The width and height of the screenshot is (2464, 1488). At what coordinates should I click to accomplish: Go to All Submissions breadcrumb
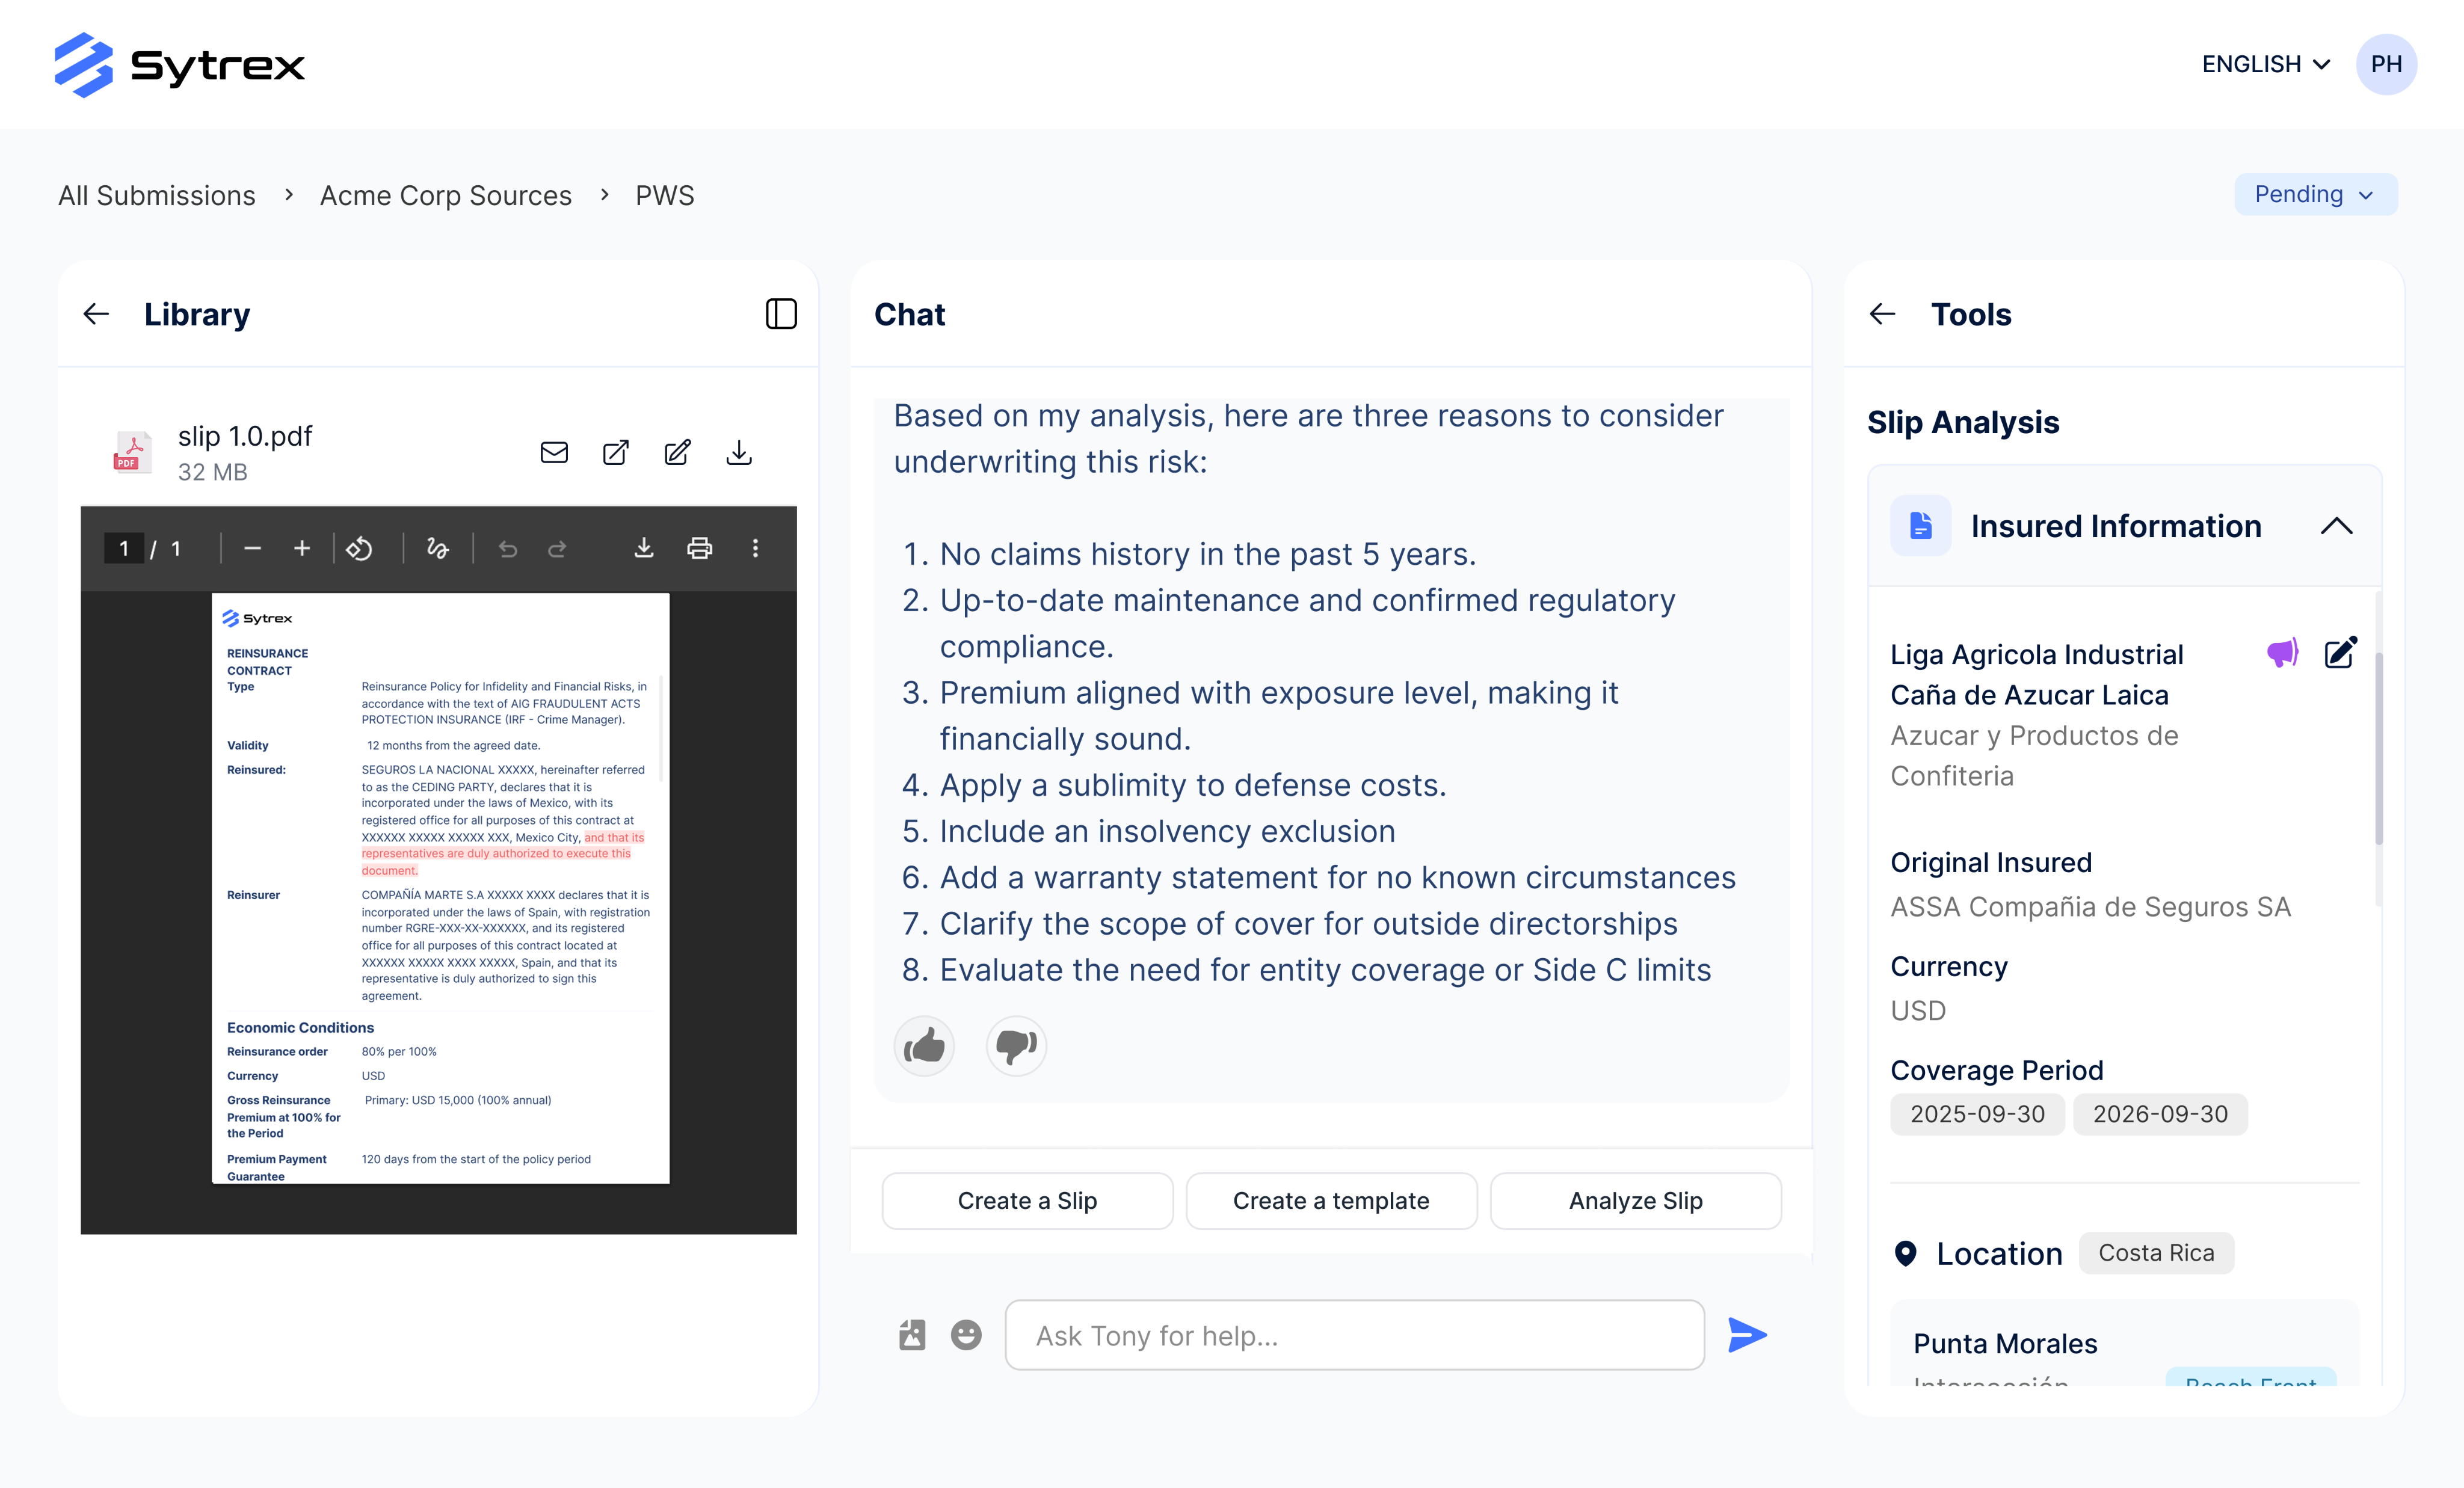click(x=157, y=195)
